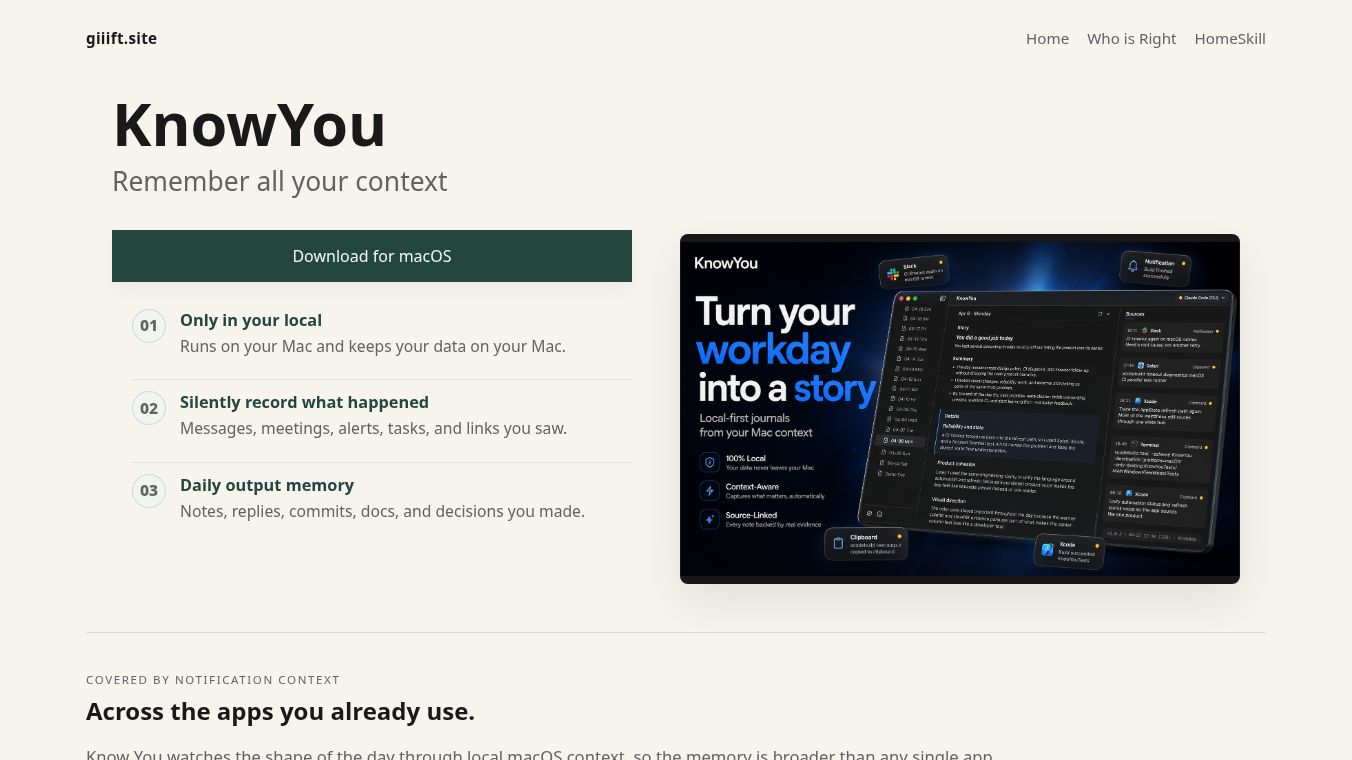Go to the Home nav link
This screenshot has height=760, width=1352.
click(x=1047, y=39)
